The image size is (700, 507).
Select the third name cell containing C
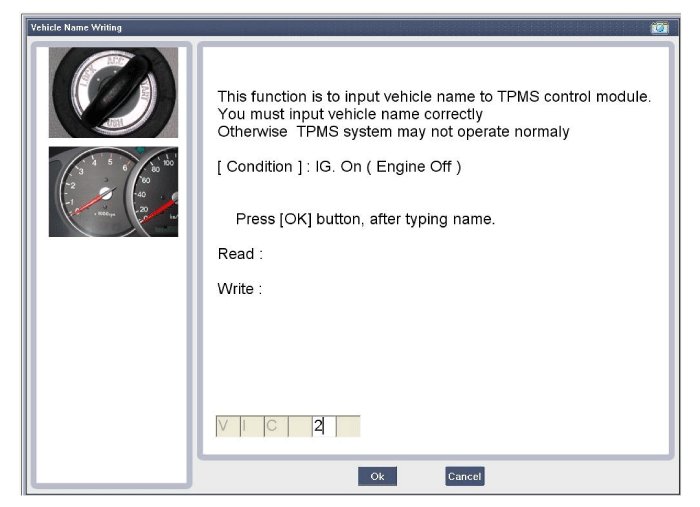[275, 426]
